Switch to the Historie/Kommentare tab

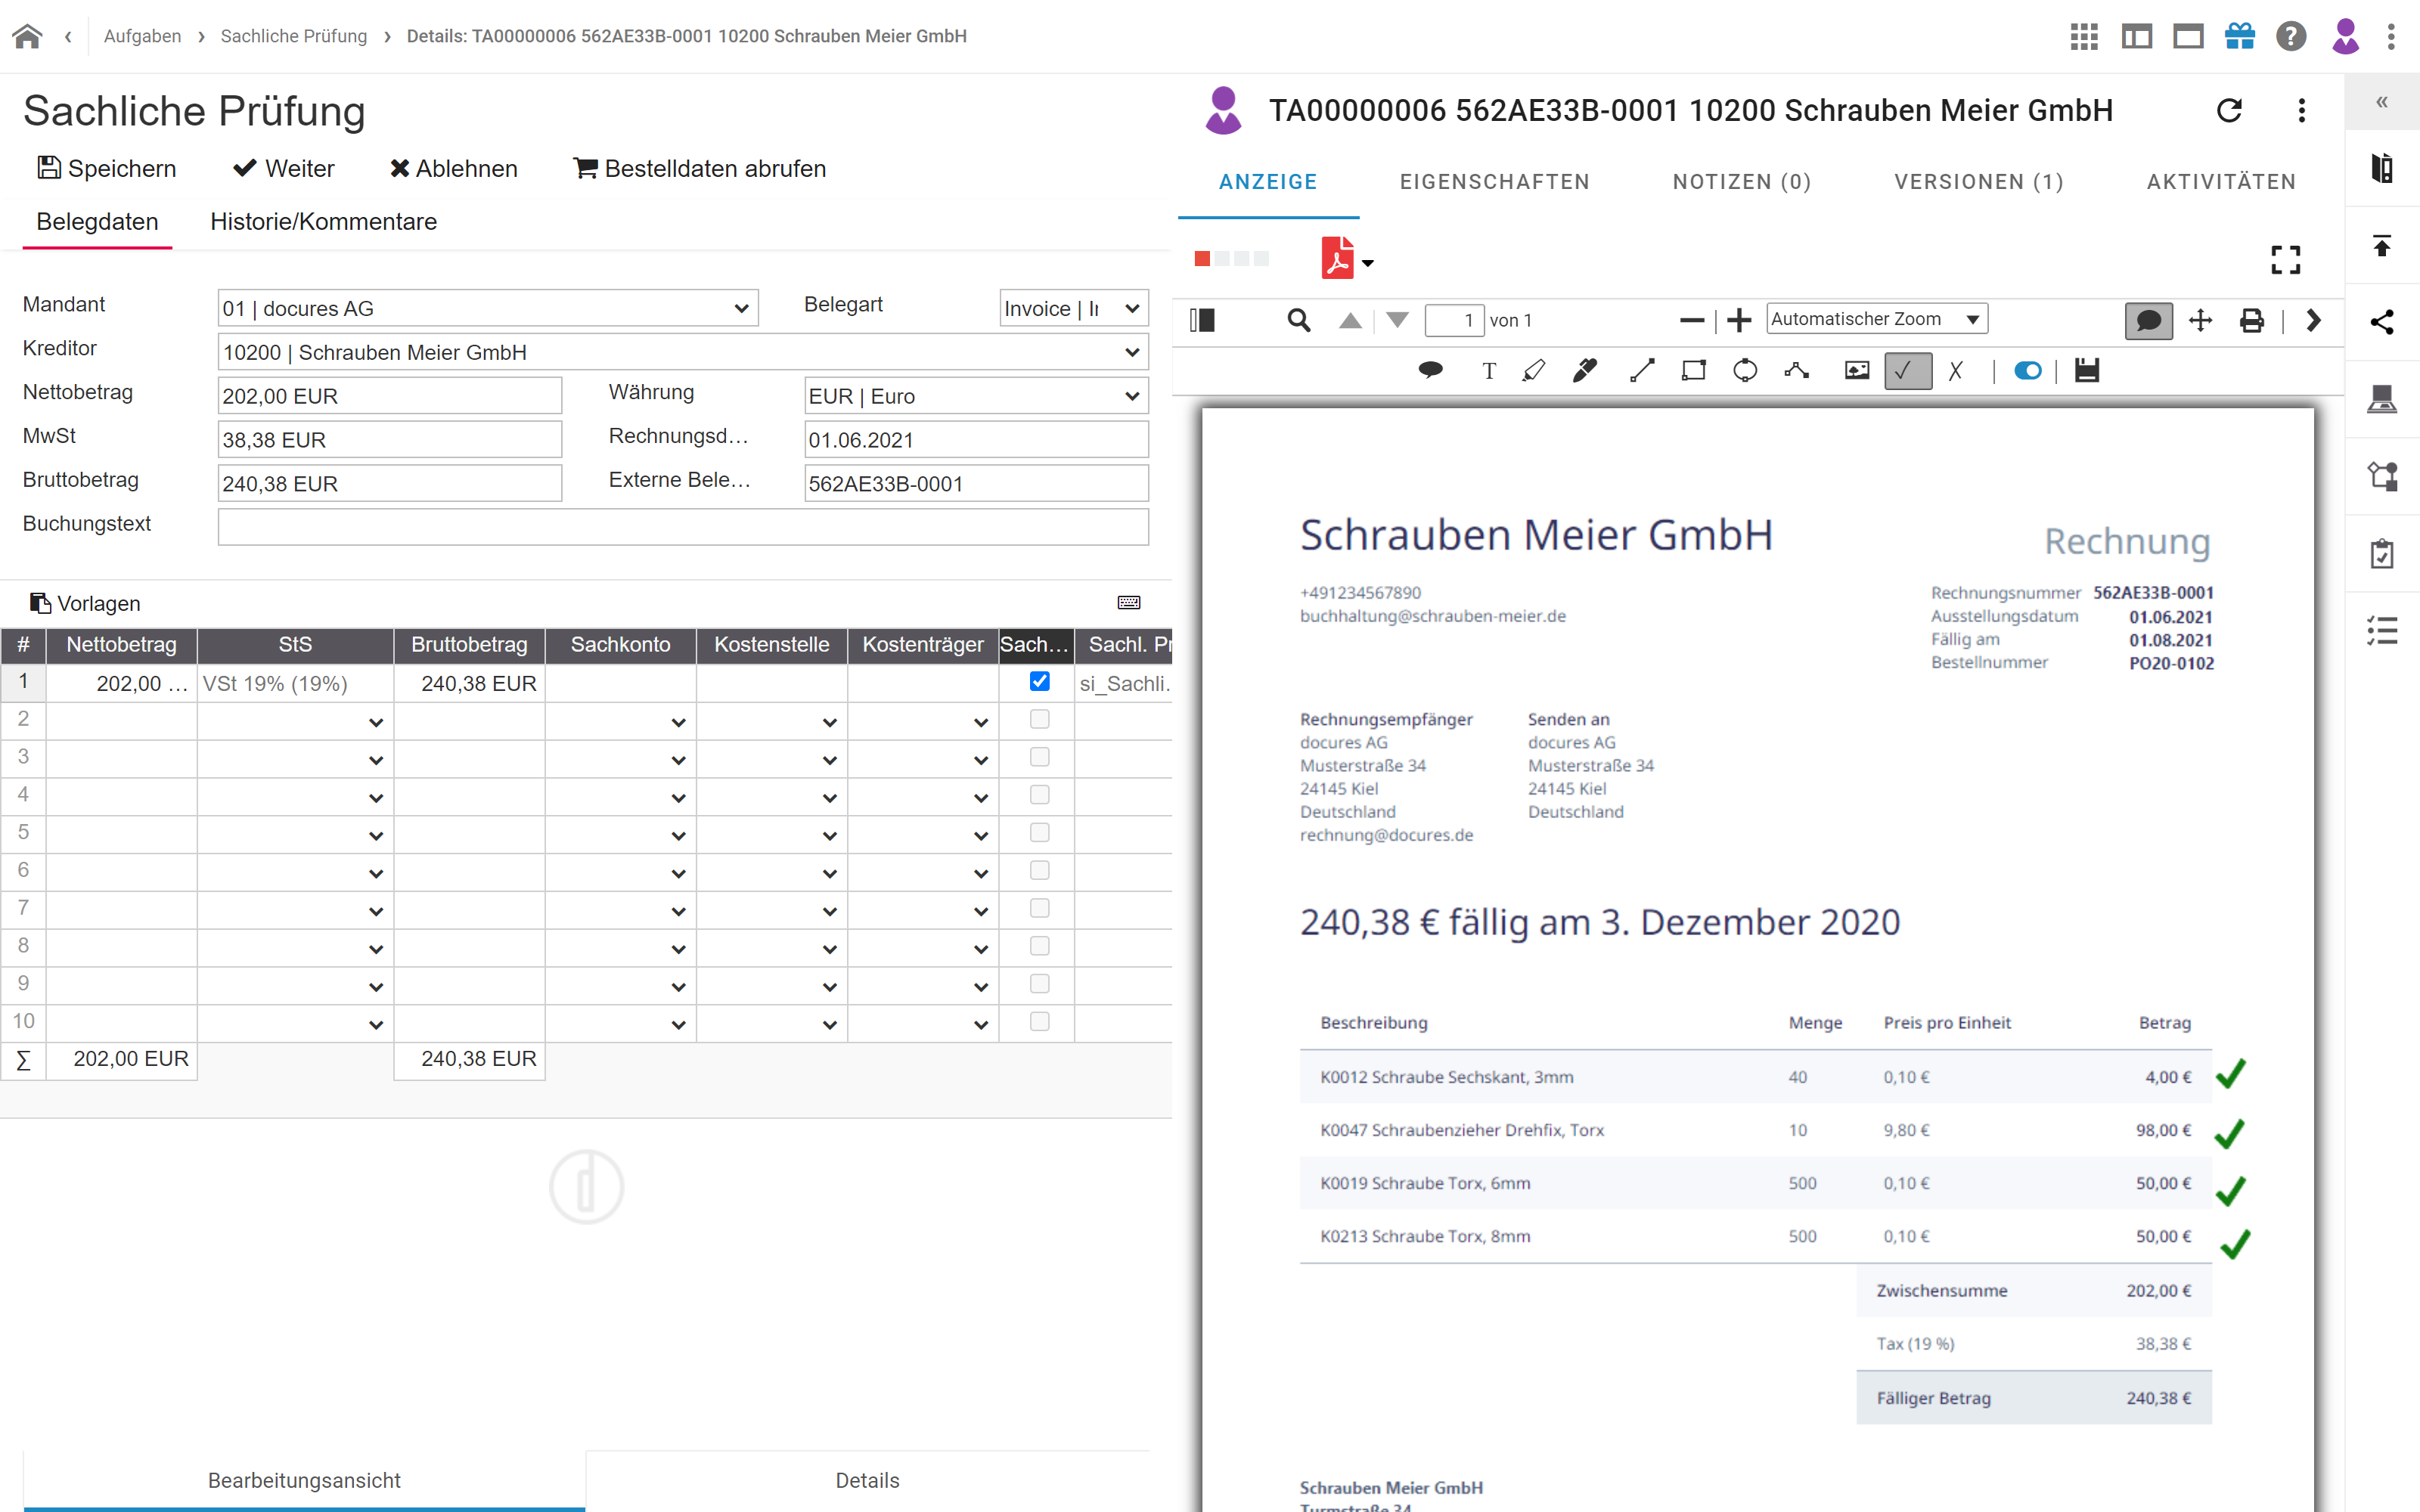tap(323, 221)
